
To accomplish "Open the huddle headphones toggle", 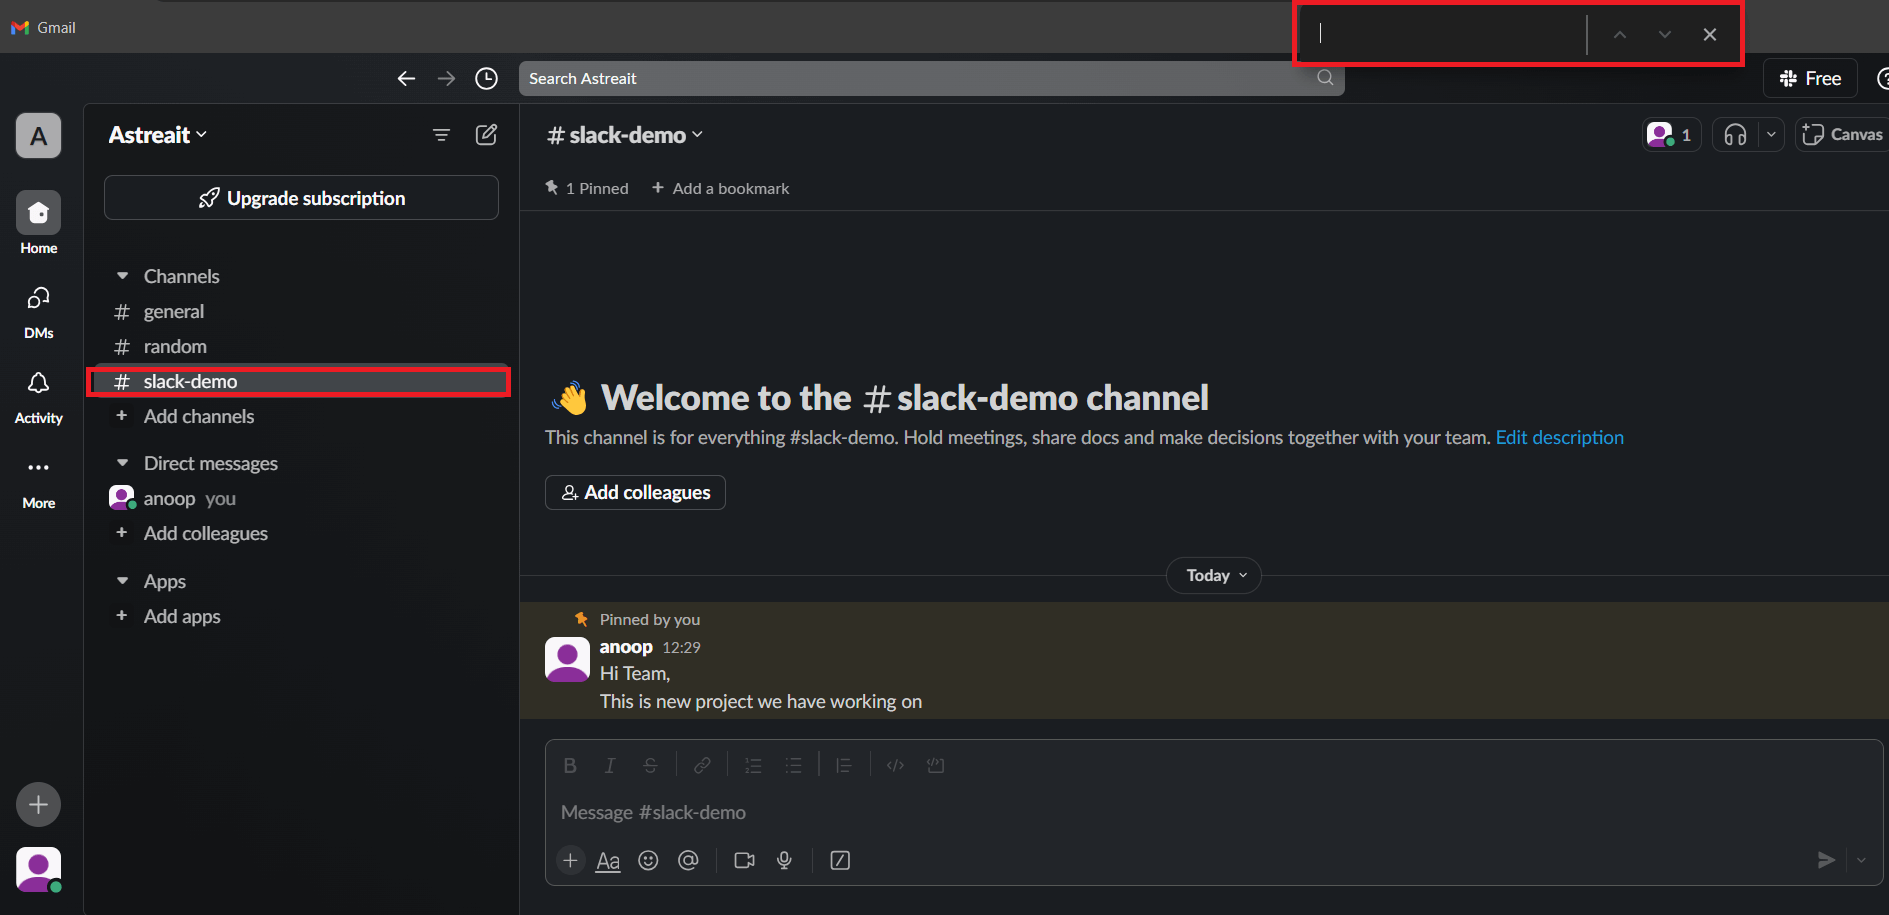I will point(1734,134).
